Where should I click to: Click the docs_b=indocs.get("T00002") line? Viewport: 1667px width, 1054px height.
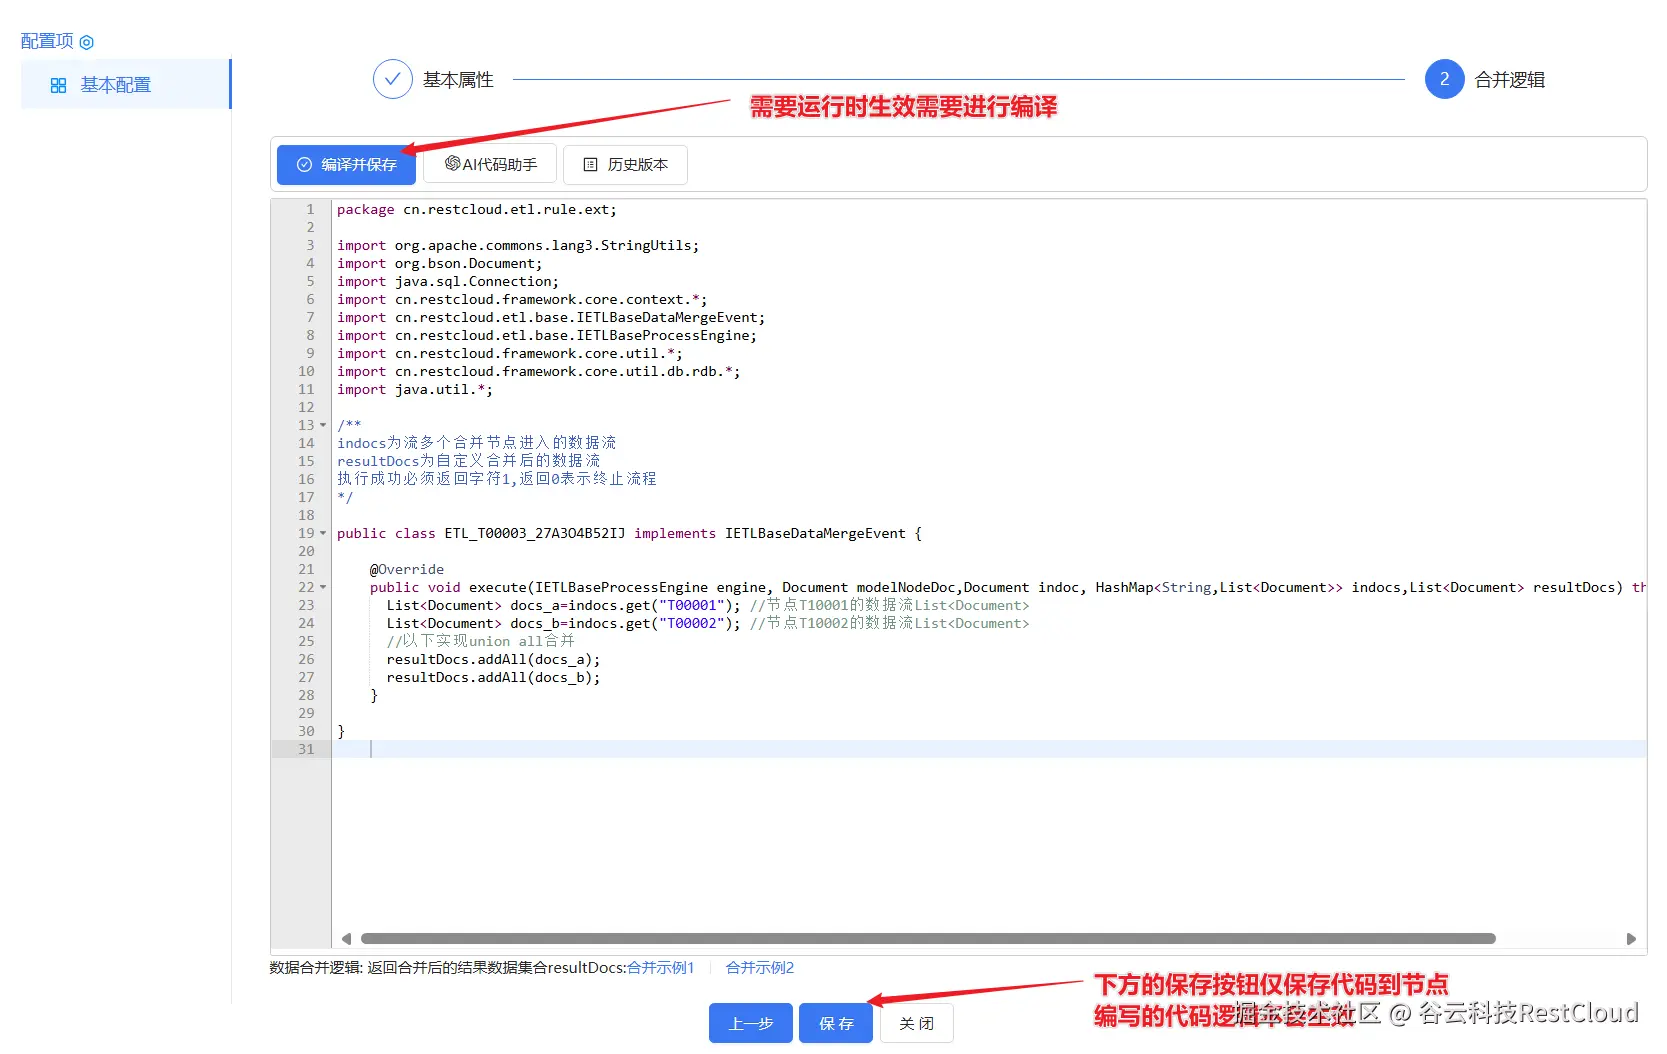pyautogui.click(x=708, y=623)
